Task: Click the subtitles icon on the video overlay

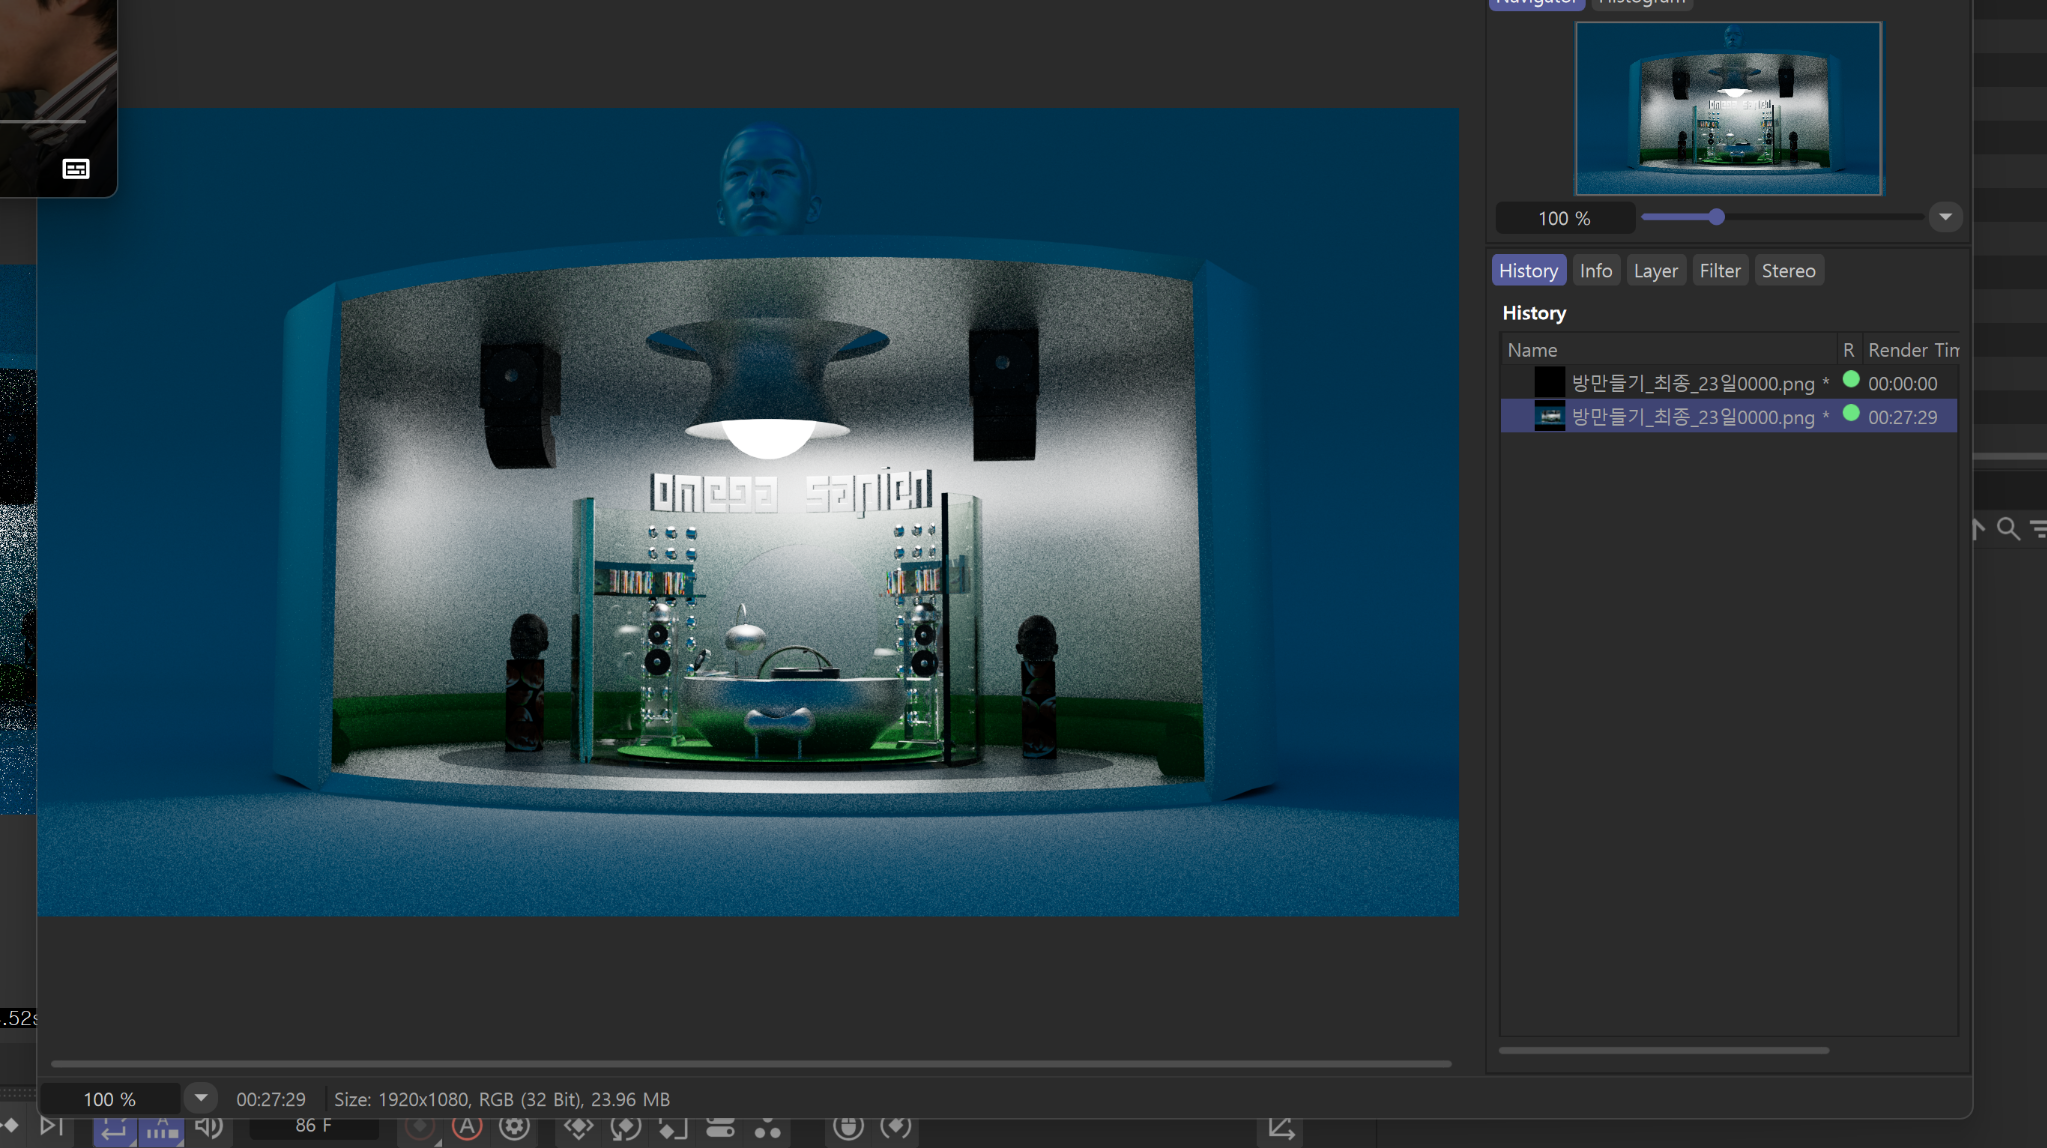Action: pyautogui.click(x=76, y=169)
